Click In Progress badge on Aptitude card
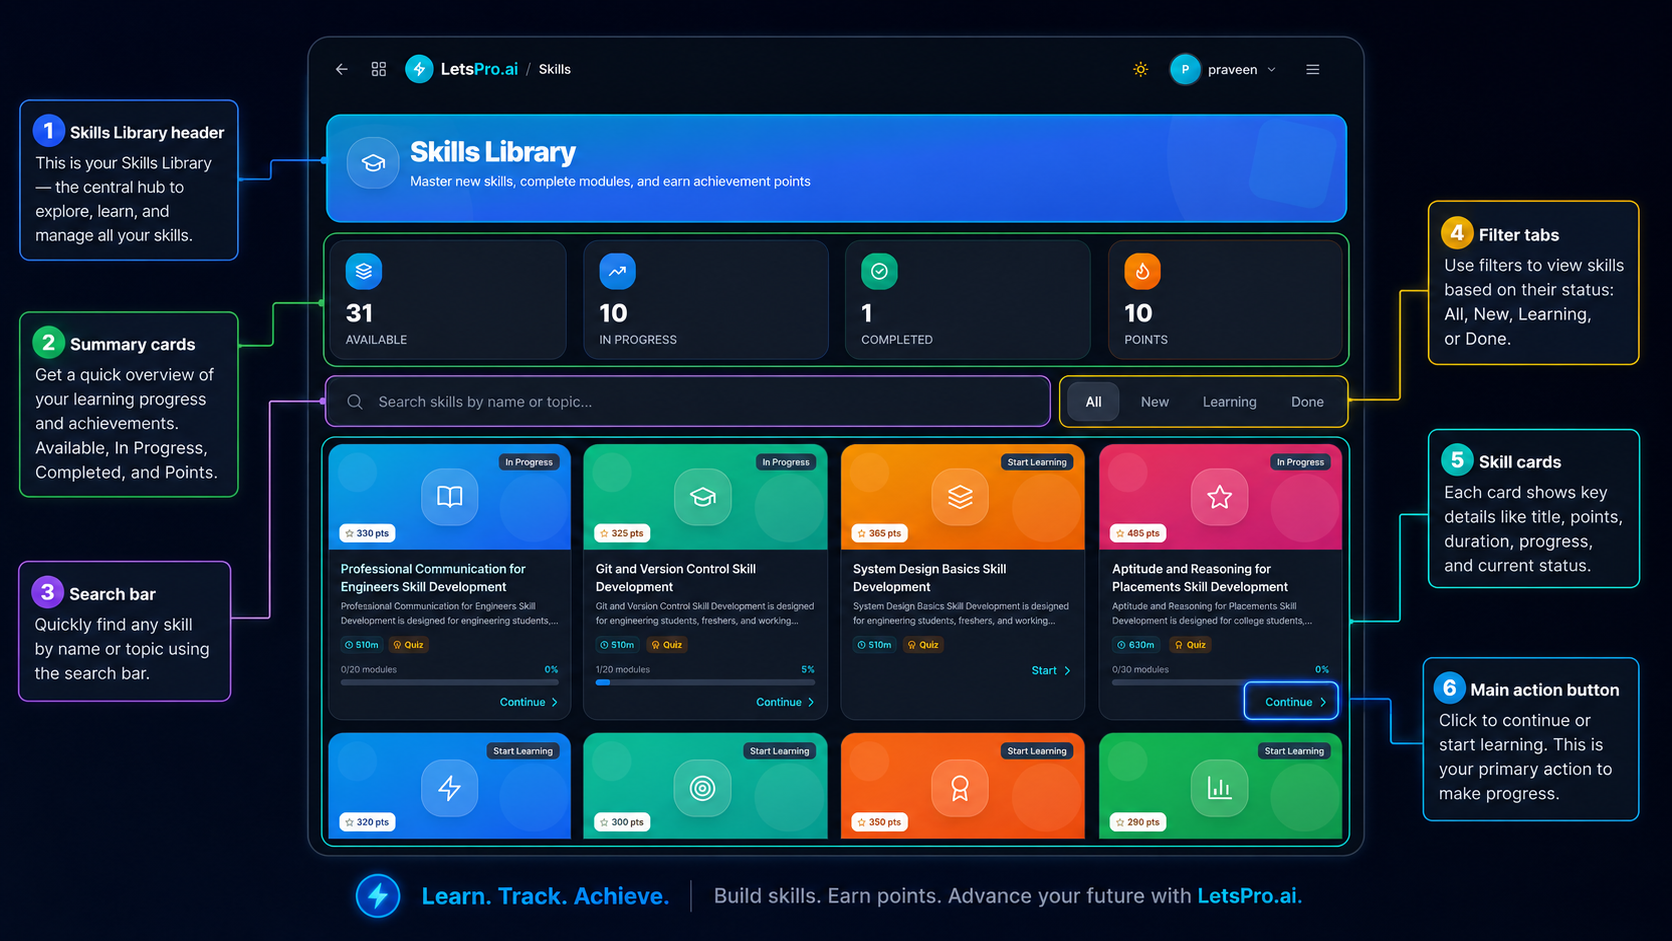 [x=1300, y=462]
